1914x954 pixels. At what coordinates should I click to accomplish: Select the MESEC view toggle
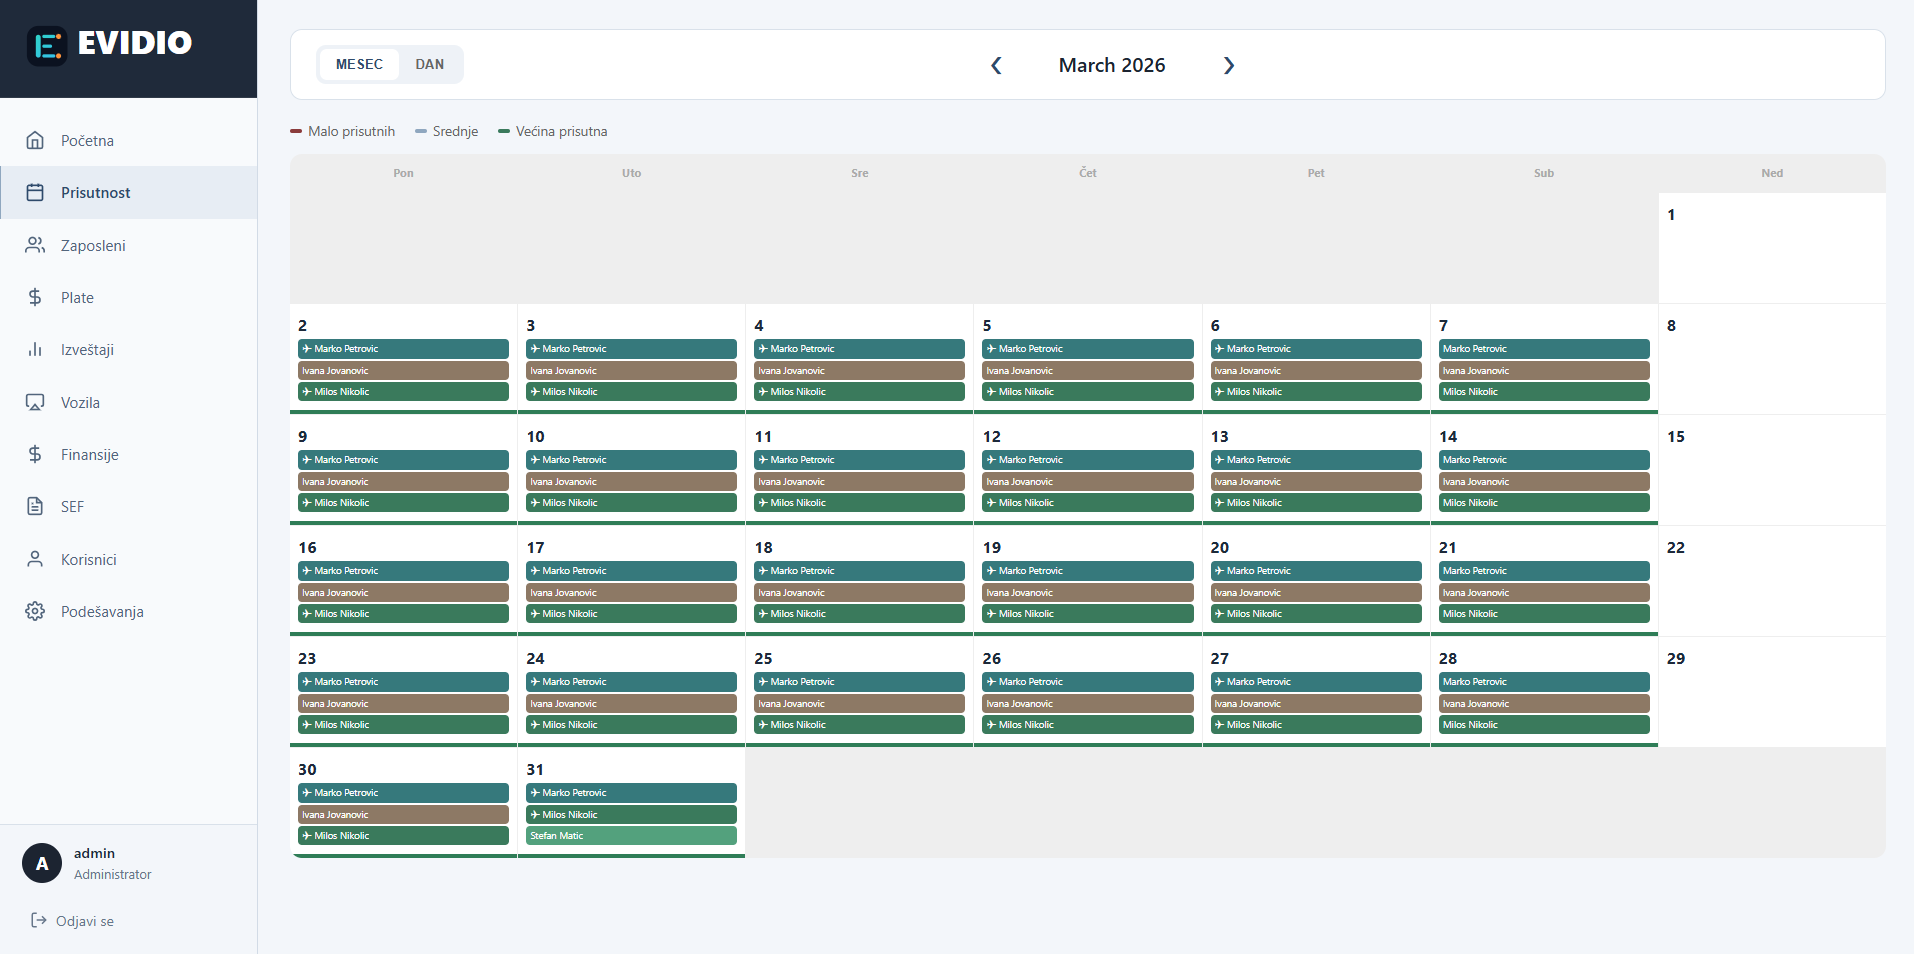358,64
